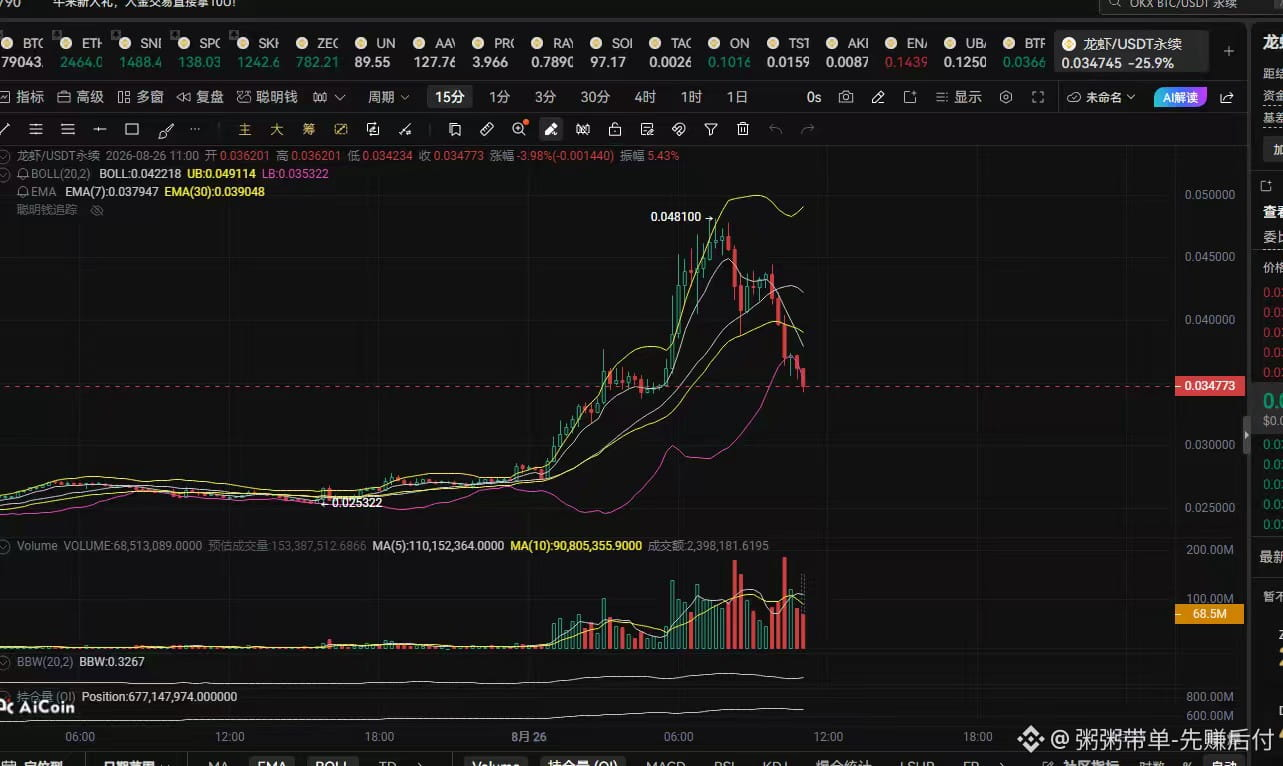Click the magnet candlestick snap icon
Screen dimensions: 1283x766
583,129
